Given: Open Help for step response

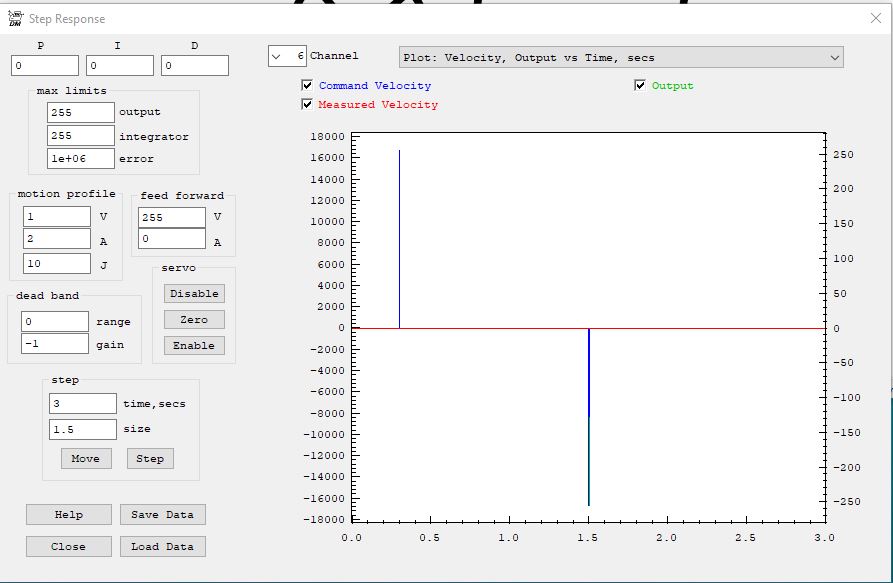Looking at the screenshot, I should [69, 514].
